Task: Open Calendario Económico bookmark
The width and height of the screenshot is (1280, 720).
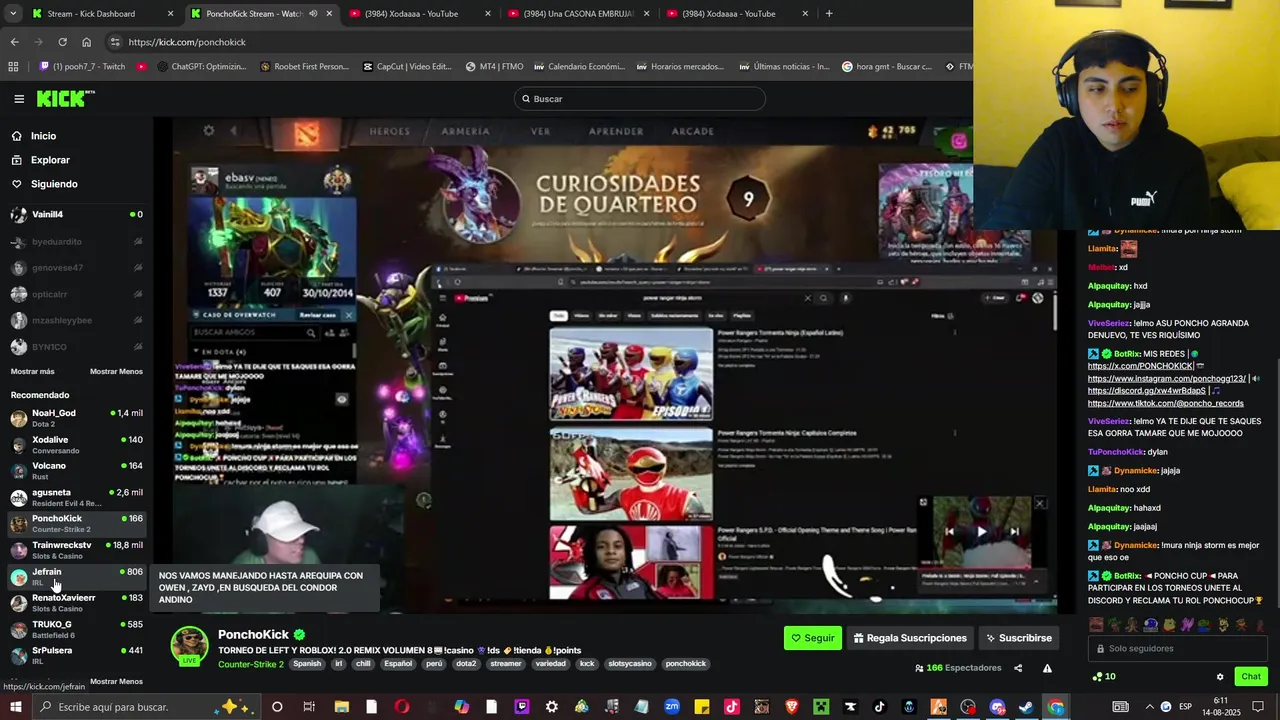Action: (x=579, y=67)
